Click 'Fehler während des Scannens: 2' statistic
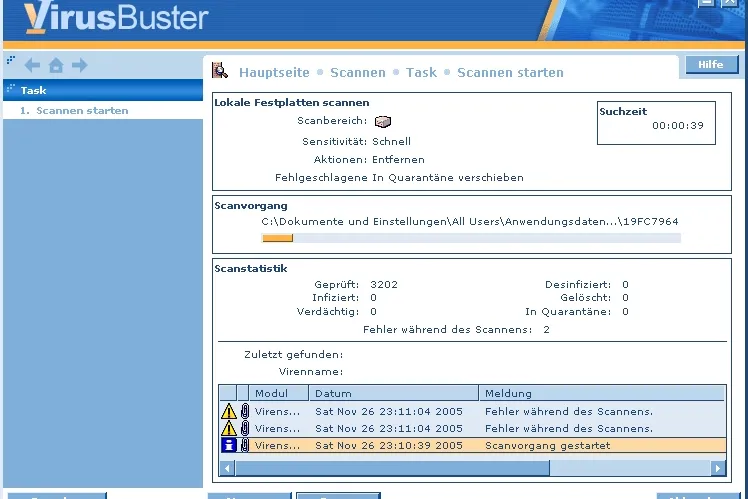This screenshot has width=748, height=499. click(x=457, y=329)
